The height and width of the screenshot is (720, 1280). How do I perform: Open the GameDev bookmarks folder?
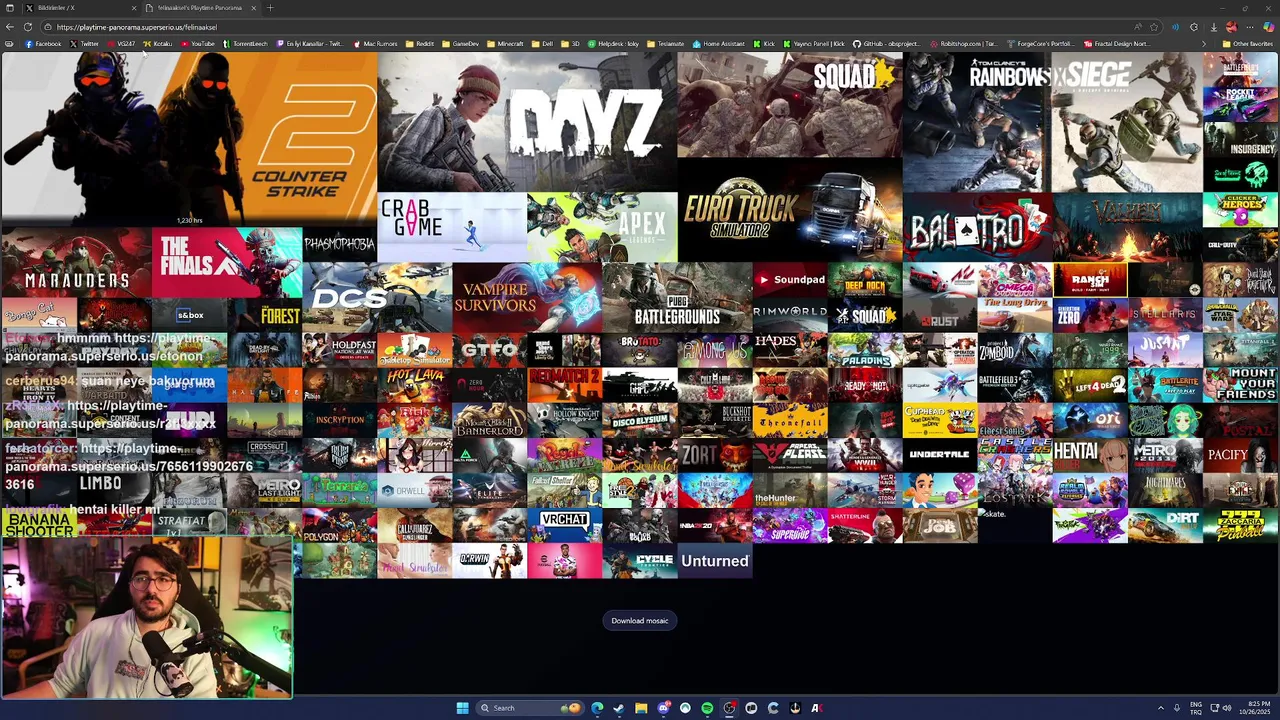click(460, 44)
